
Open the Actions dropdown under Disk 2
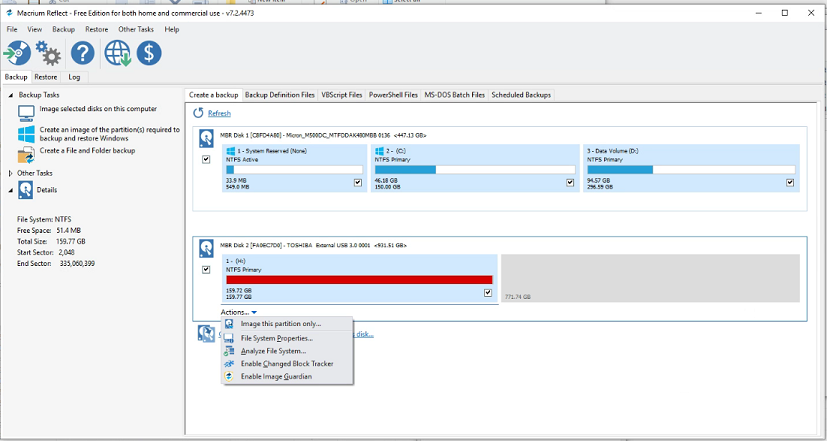click(x=239, y=312)
